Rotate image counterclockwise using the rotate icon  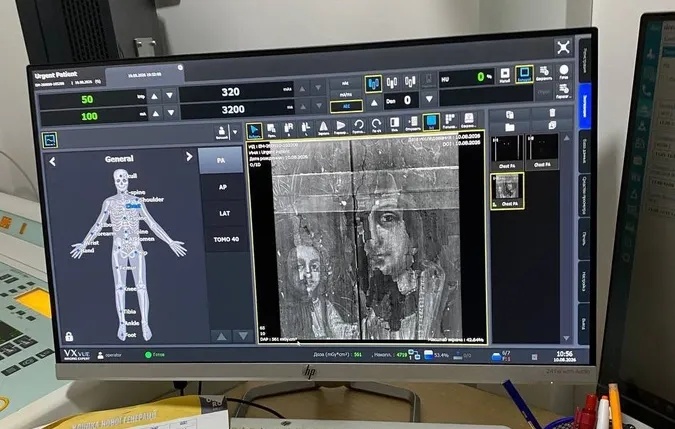point(358,126)
